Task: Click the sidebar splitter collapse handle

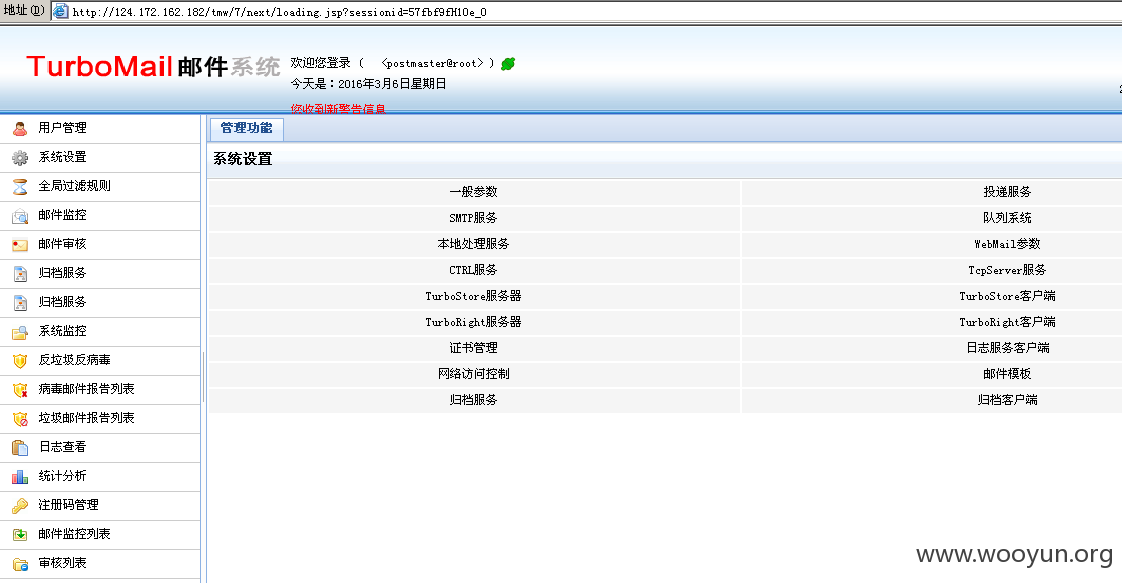Action: 203,376
